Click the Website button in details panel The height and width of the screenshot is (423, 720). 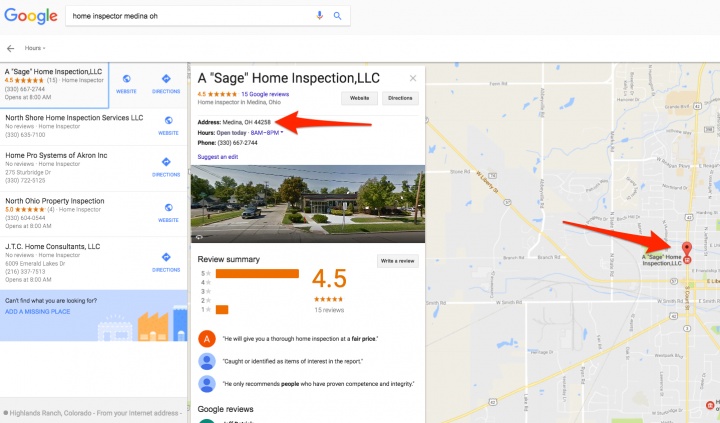(x=359, y=98)
